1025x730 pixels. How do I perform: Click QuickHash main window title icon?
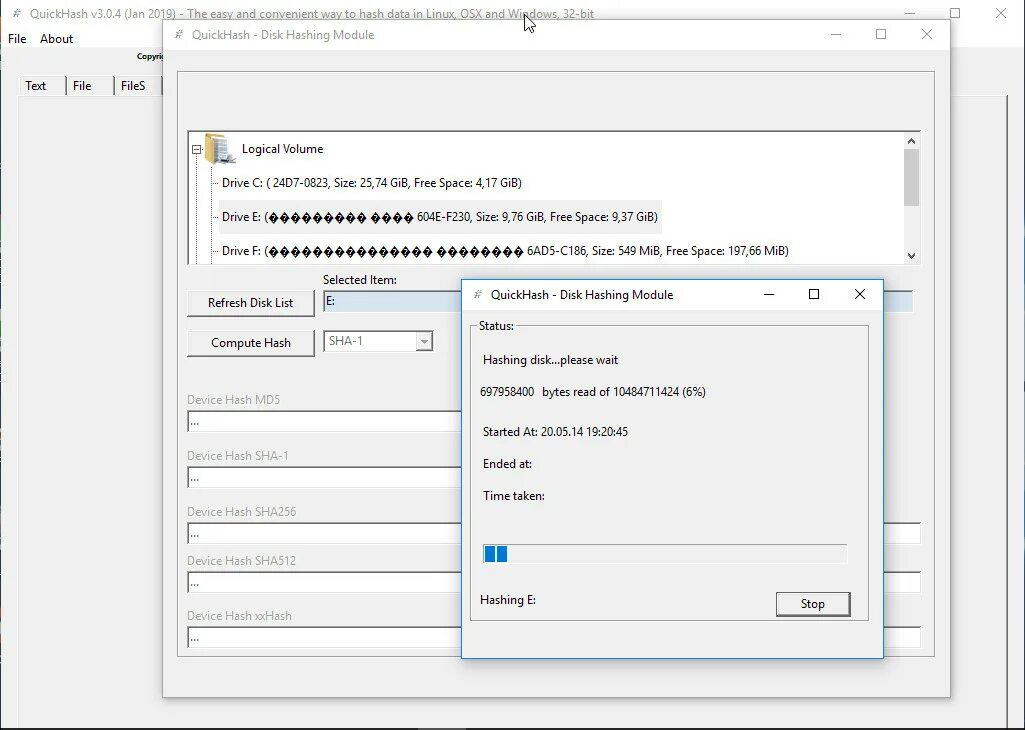(16, 14)
